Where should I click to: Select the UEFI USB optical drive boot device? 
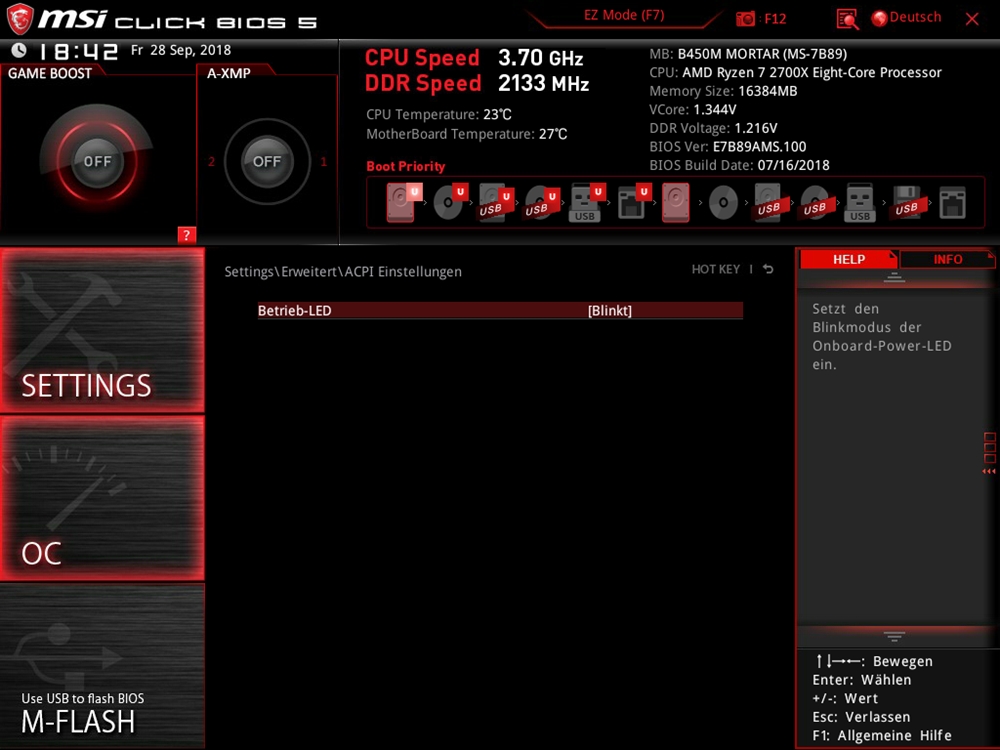point(541,203)
